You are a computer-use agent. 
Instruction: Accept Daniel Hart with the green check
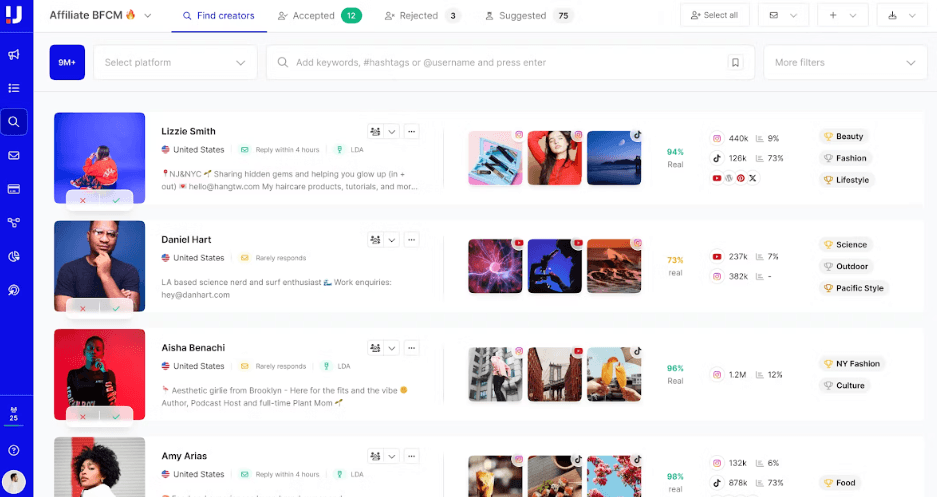click(x=116, y=308)
